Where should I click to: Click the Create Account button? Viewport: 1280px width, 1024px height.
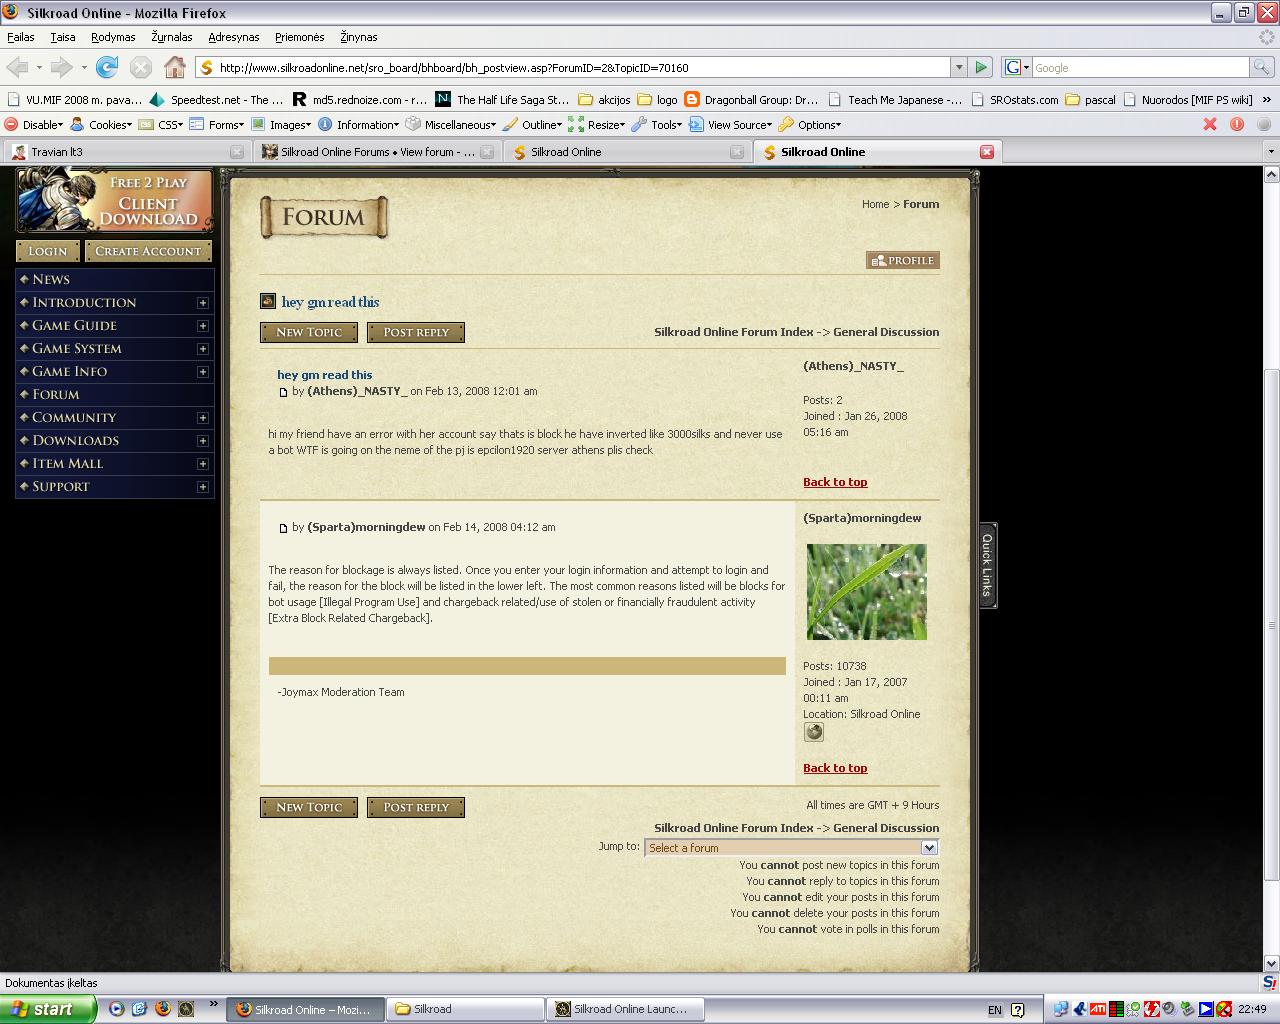[148, 251]
